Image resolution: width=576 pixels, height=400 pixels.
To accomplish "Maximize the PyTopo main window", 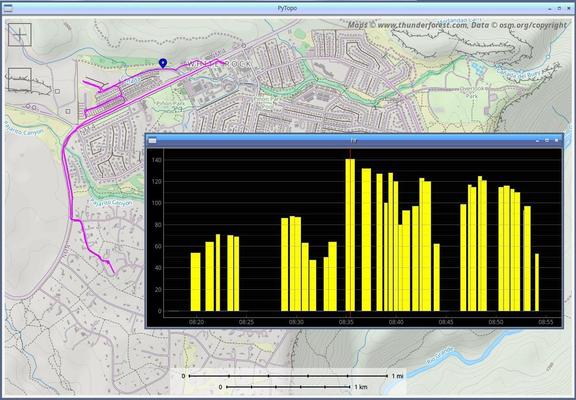I will (x=559, y=8).
